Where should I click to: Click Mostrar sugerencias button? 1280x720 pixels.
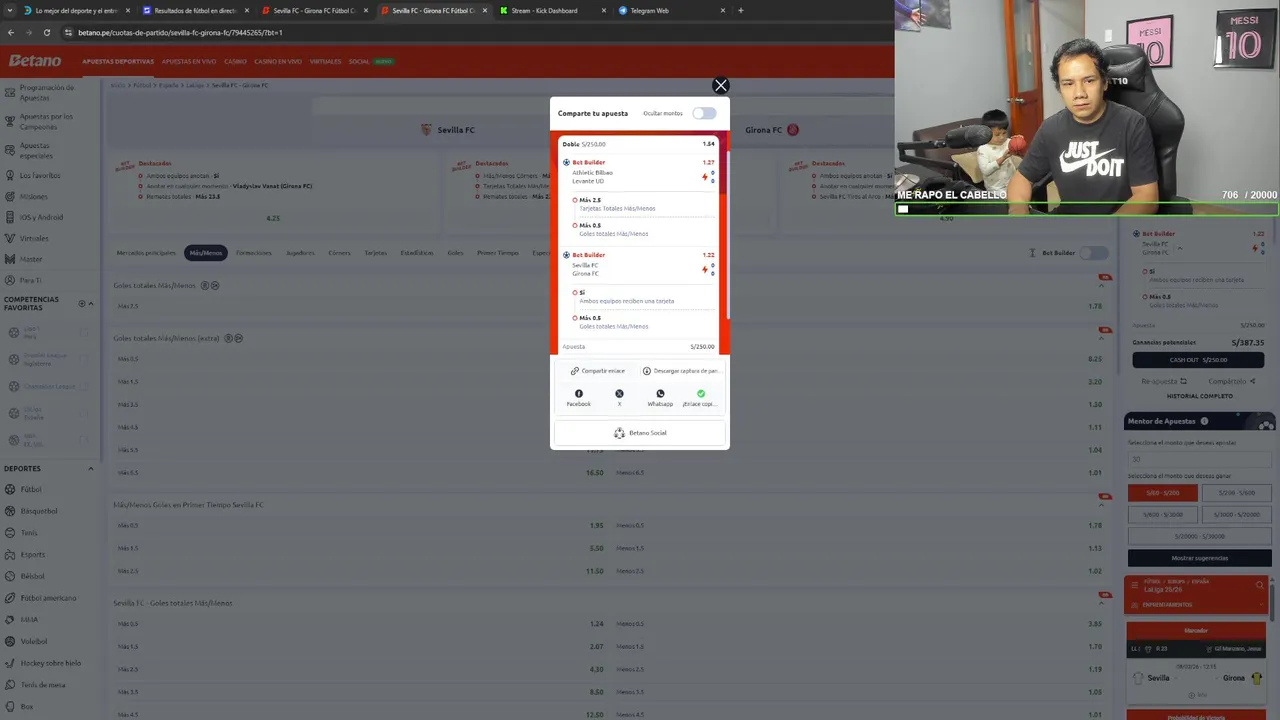pyautogui.click(x=1199, y=558)
